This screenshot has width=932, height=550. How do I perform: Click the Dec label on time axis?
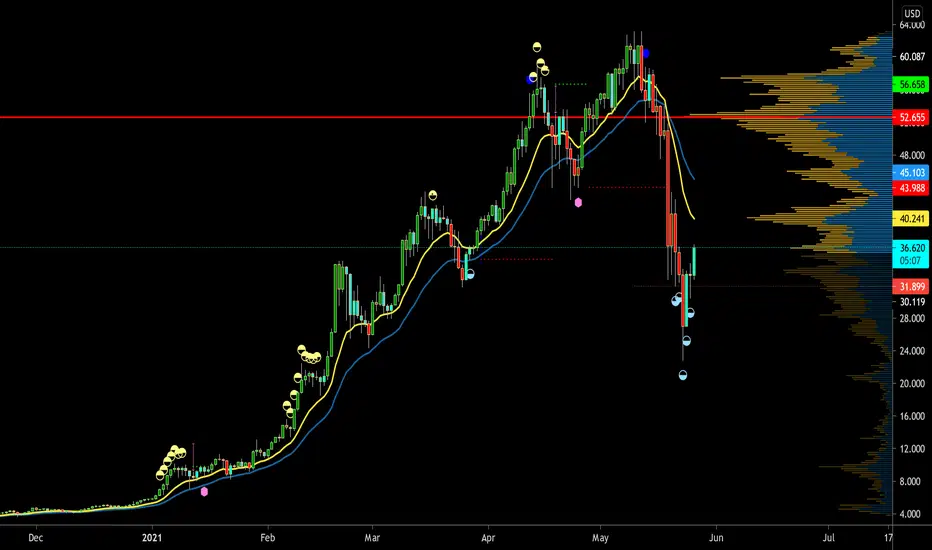(36, 538)
